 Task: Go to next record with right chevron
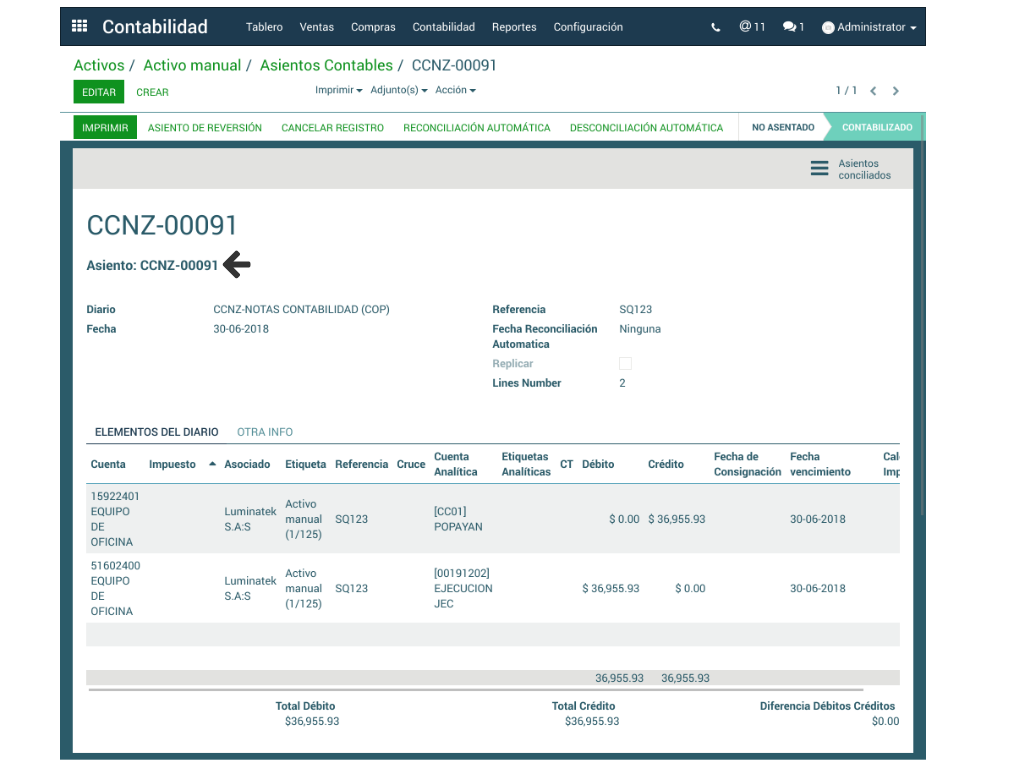(896, 91)
